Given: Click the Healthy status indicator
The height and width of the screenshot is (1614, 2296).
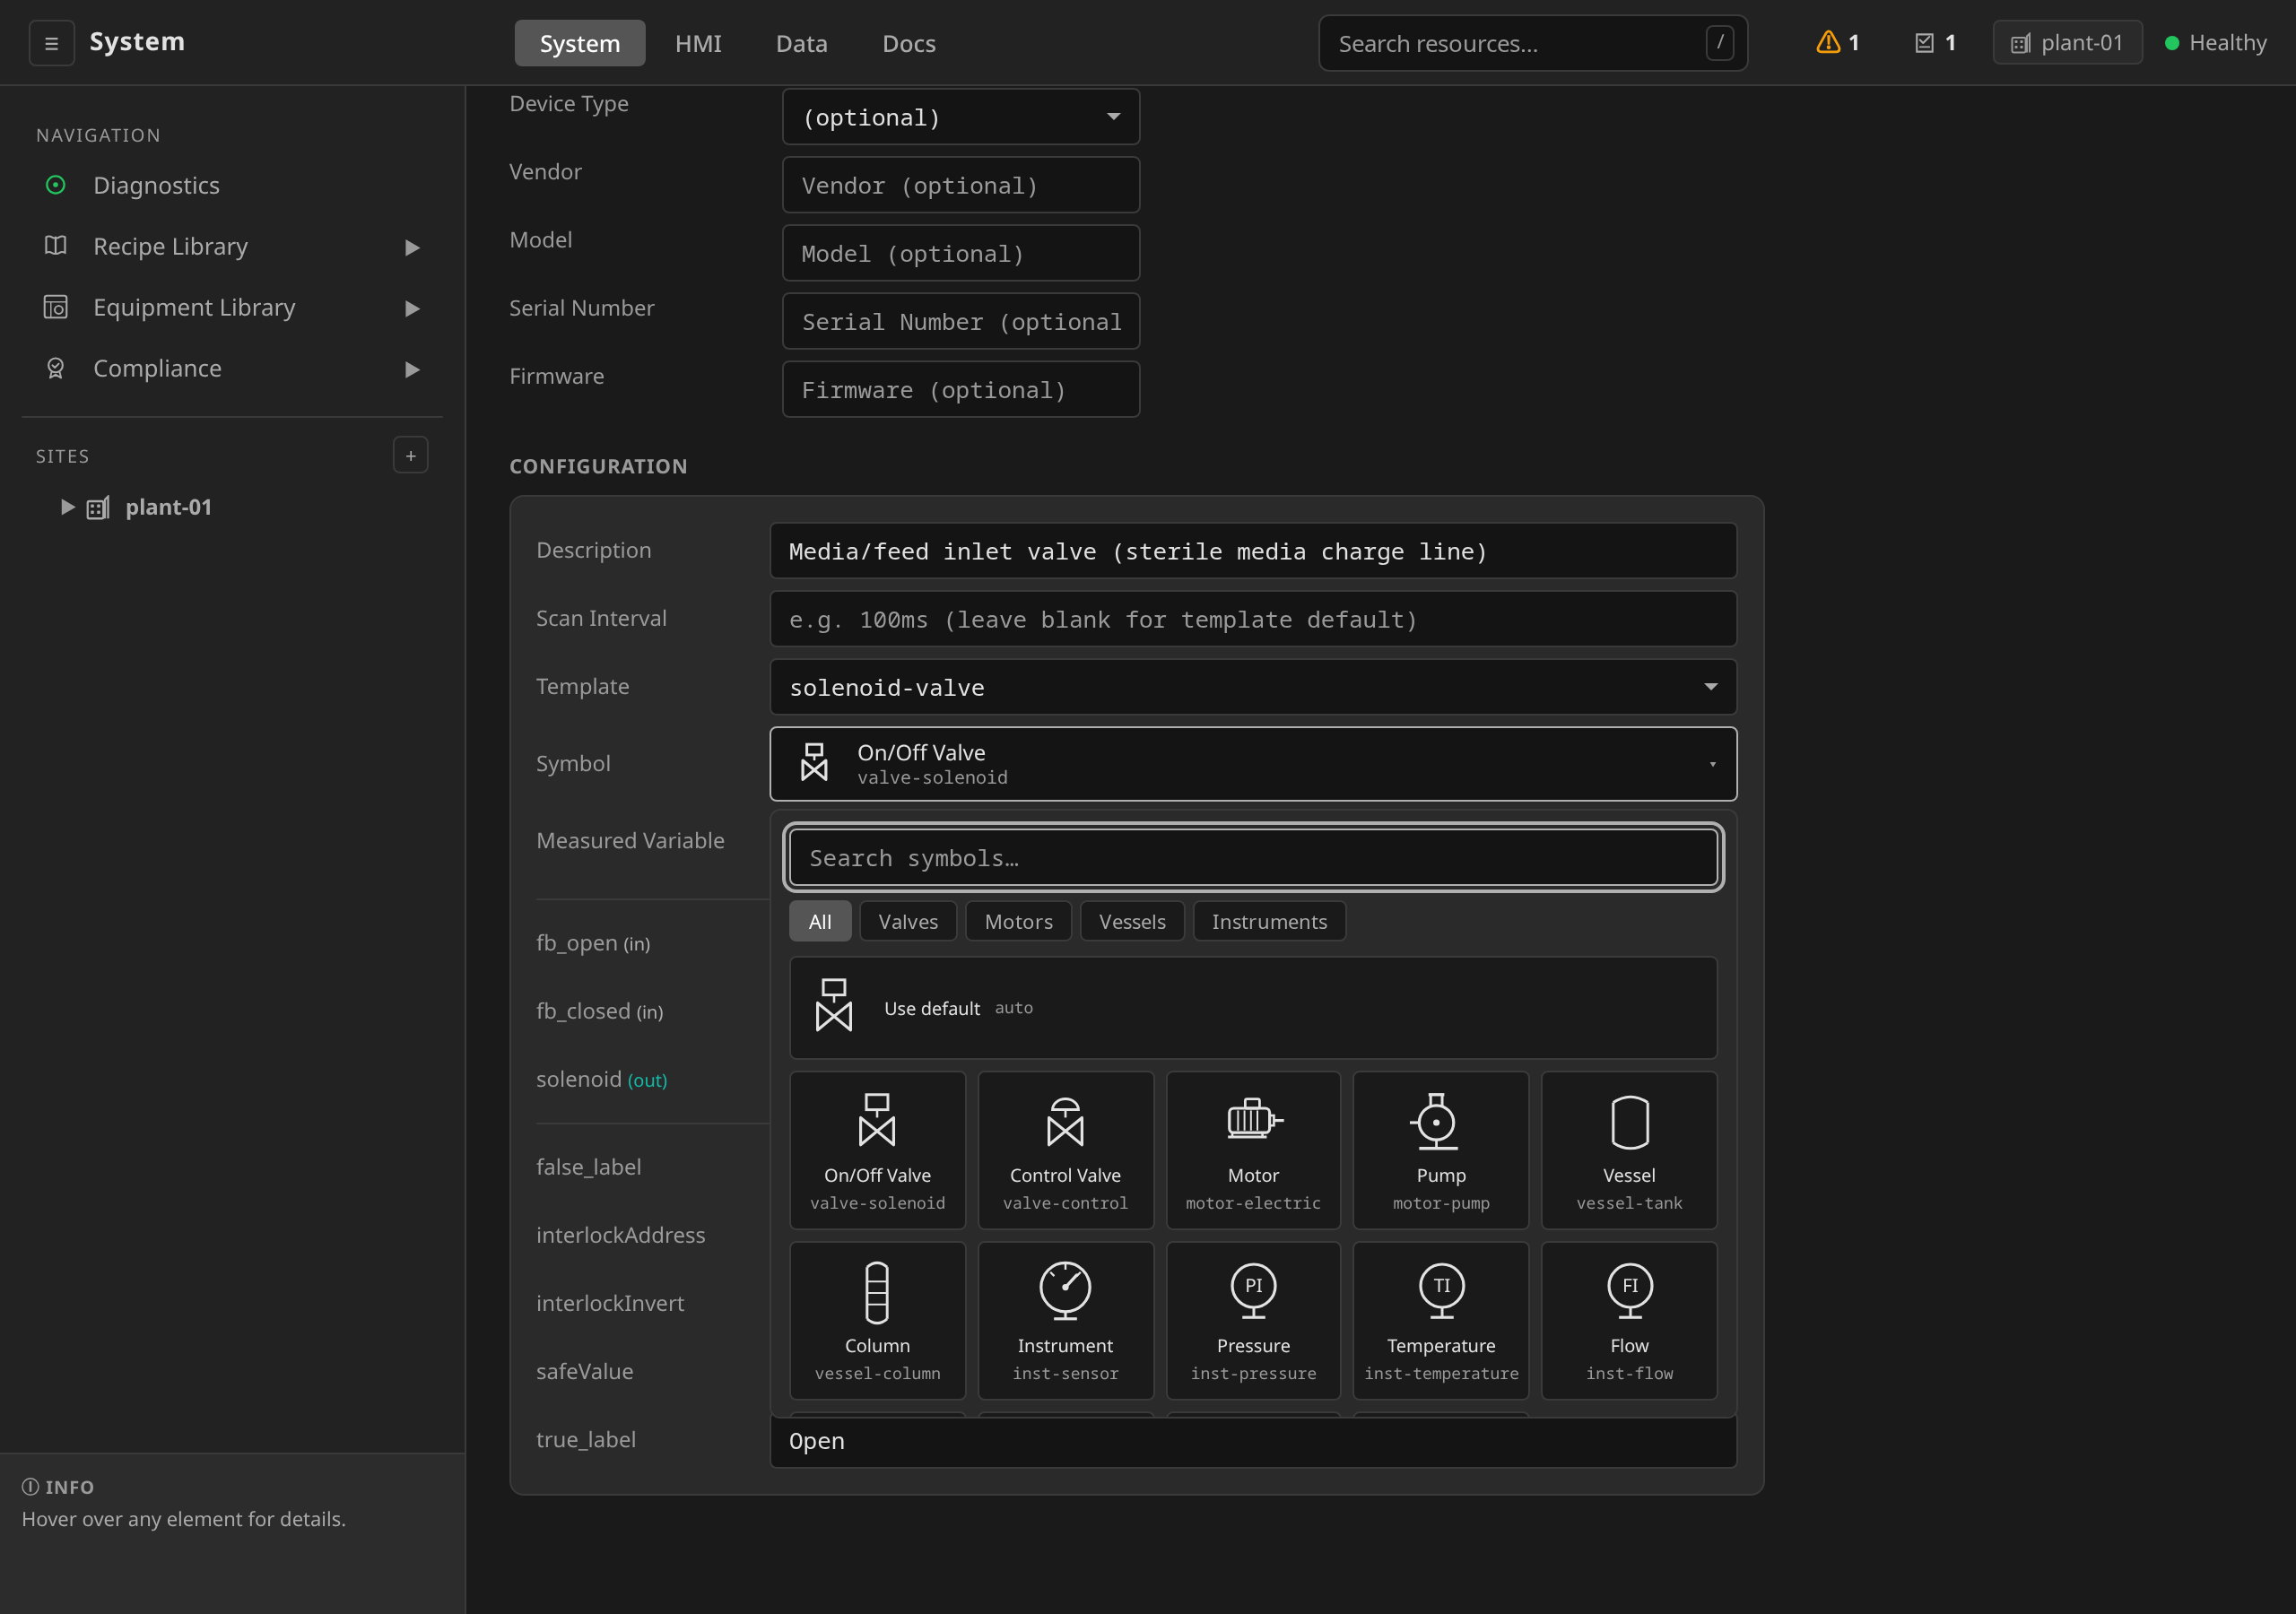Looking at the screenshot, I should (x=2216, y=43).
